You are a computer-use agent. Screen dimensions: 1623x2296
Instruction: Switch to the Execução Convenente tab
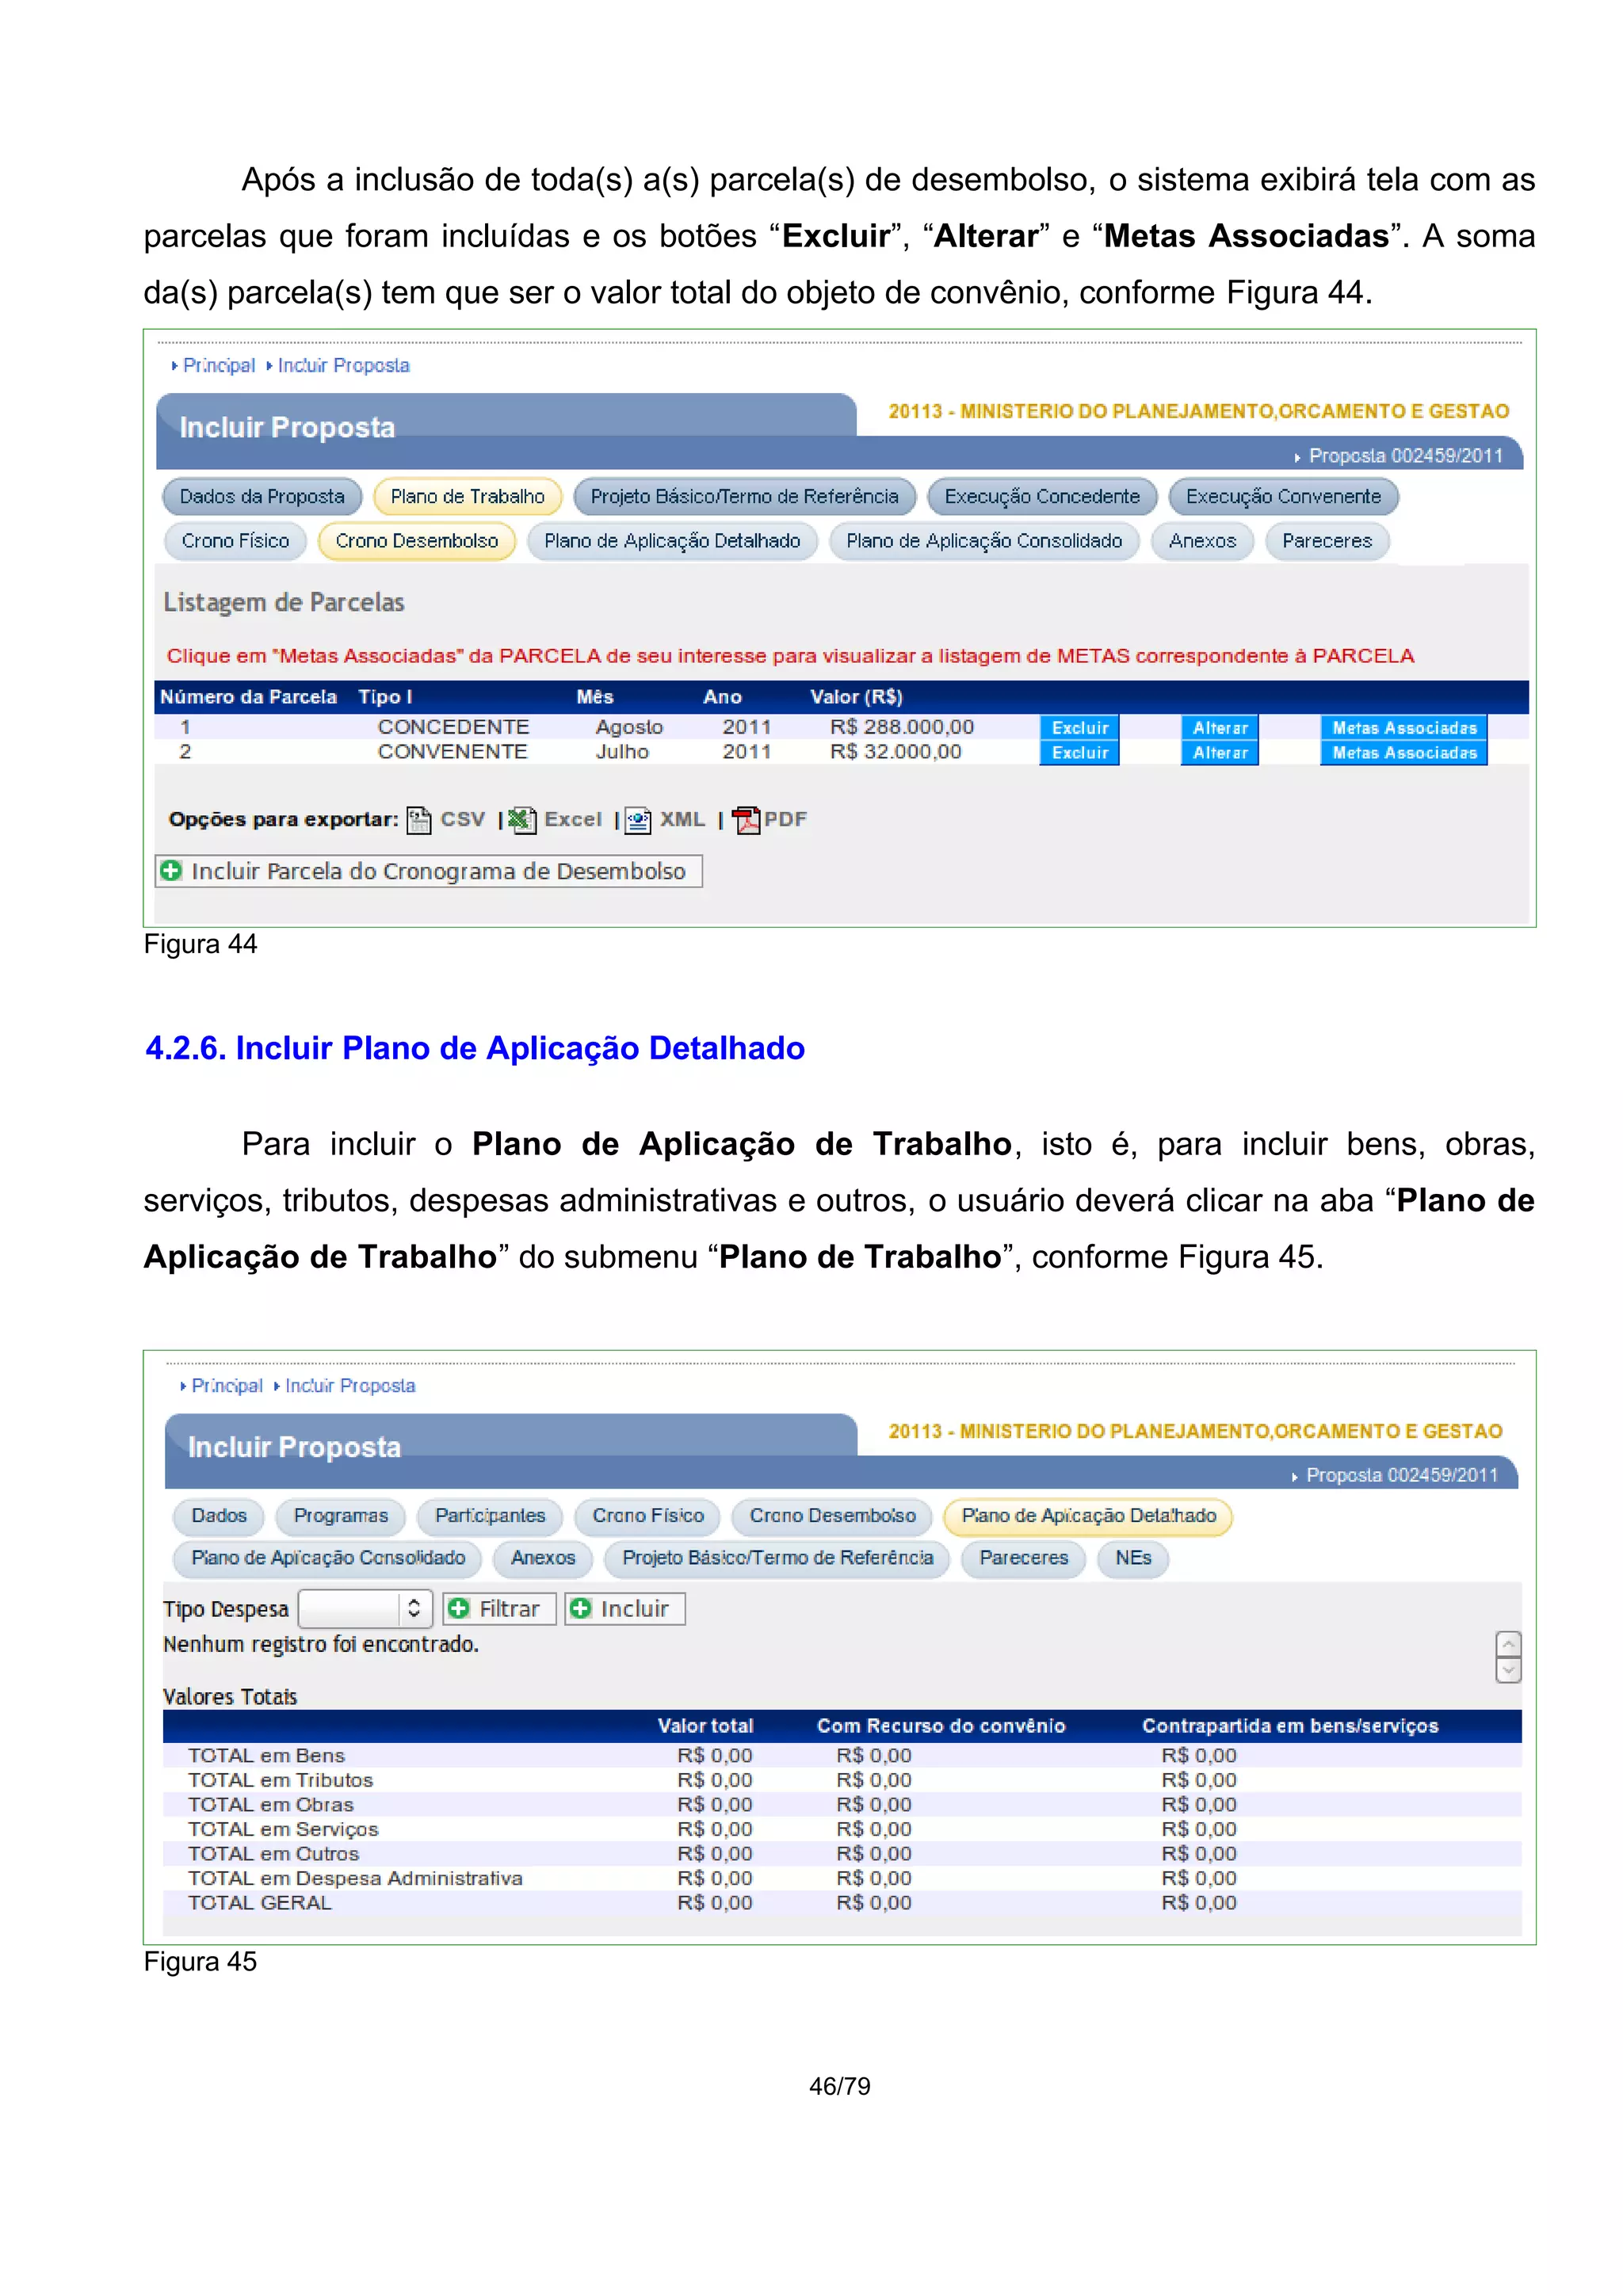1283,497
